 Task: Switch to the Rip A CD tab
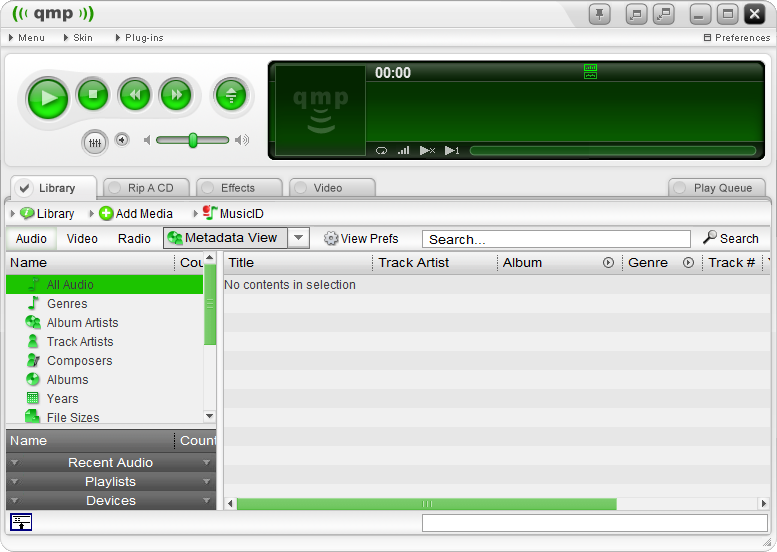pyautogui.click(x=146, y=188)
